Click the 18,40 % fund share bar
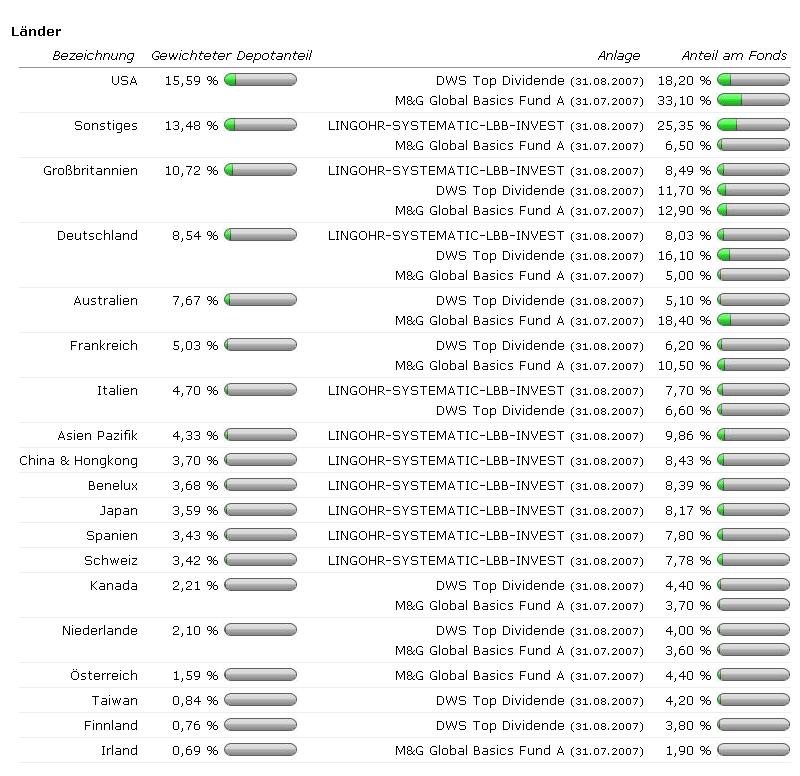Image resolution: width=800 pixels, height=776 pixels. (x=753, y=320)
